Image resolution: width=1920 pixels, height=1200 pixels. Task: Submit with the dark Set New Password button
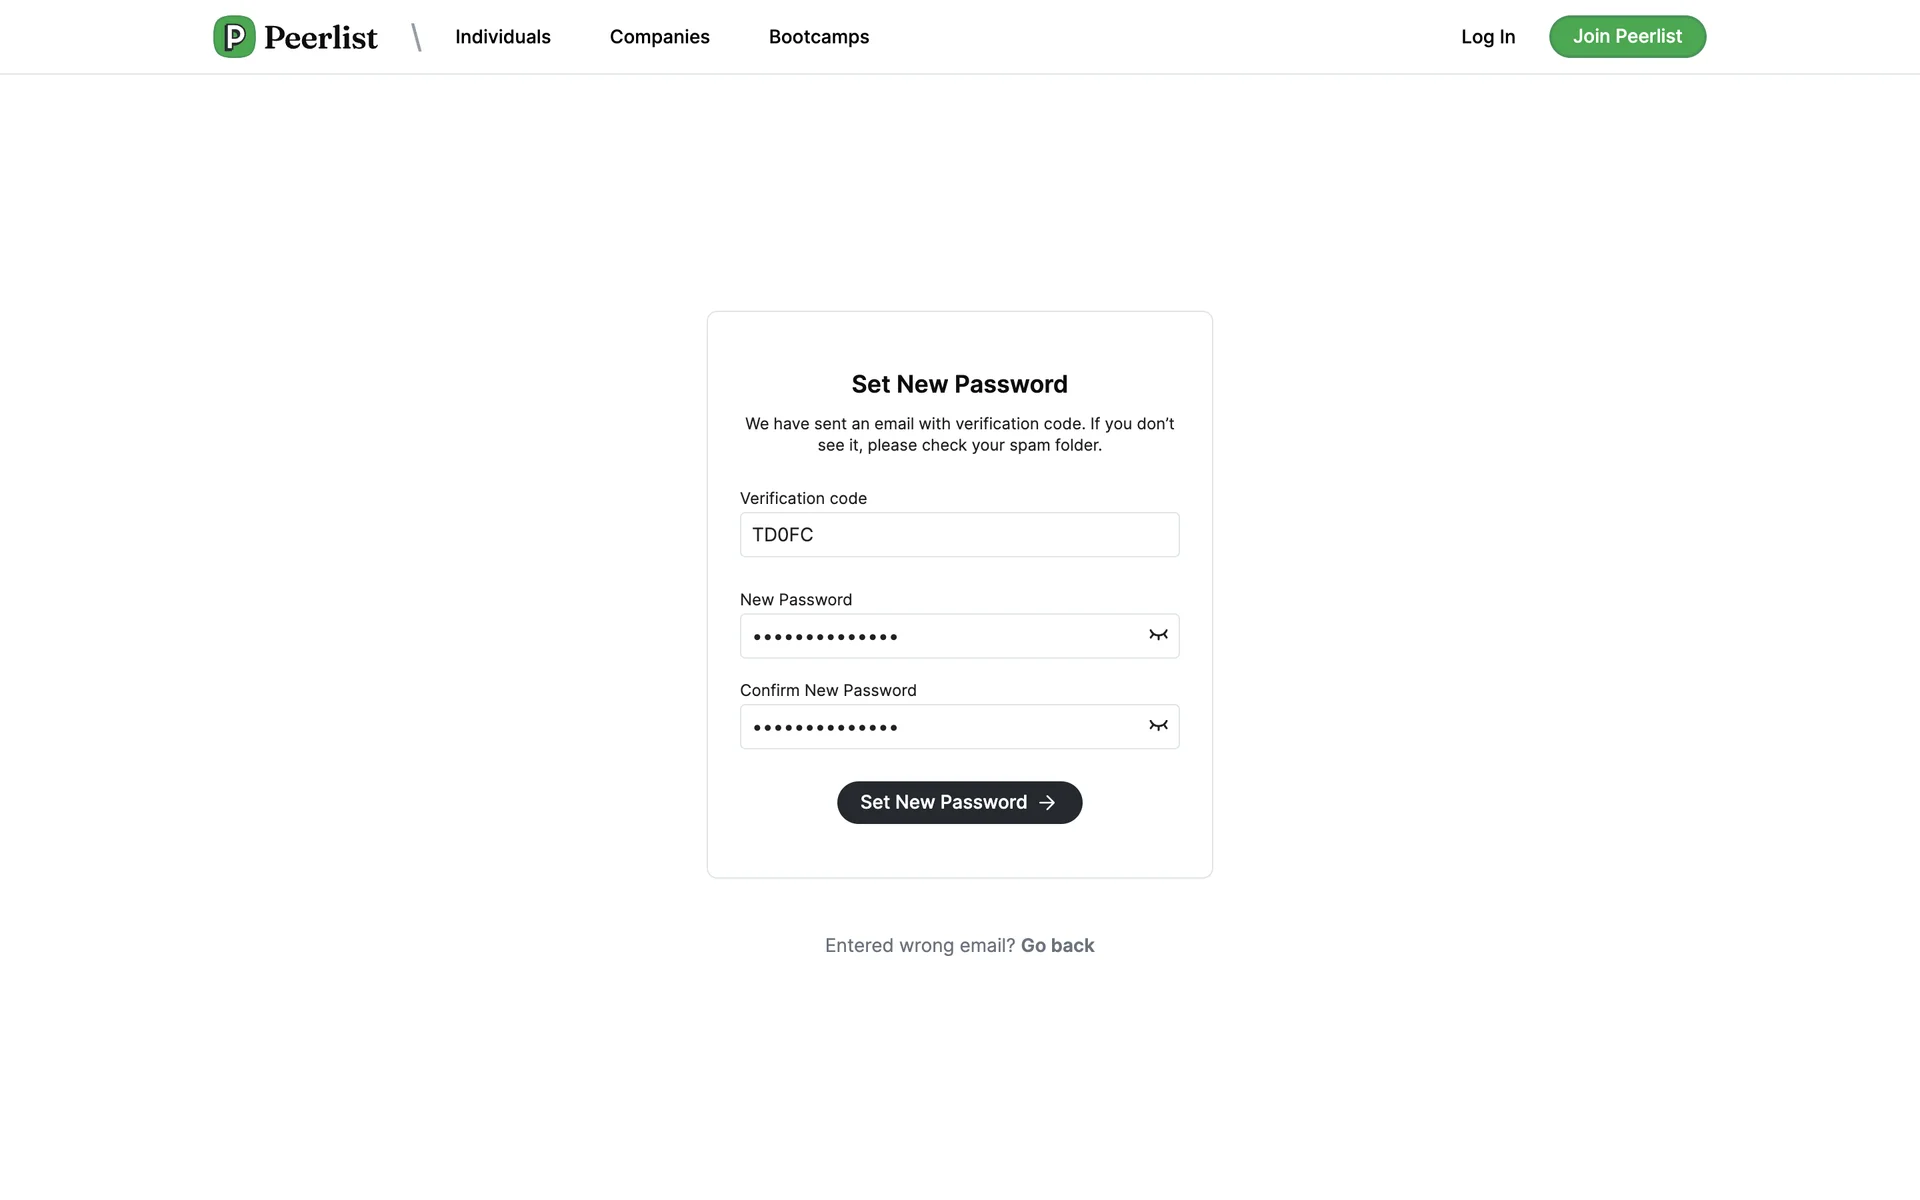pyautogui.click(x=942, y=802)
